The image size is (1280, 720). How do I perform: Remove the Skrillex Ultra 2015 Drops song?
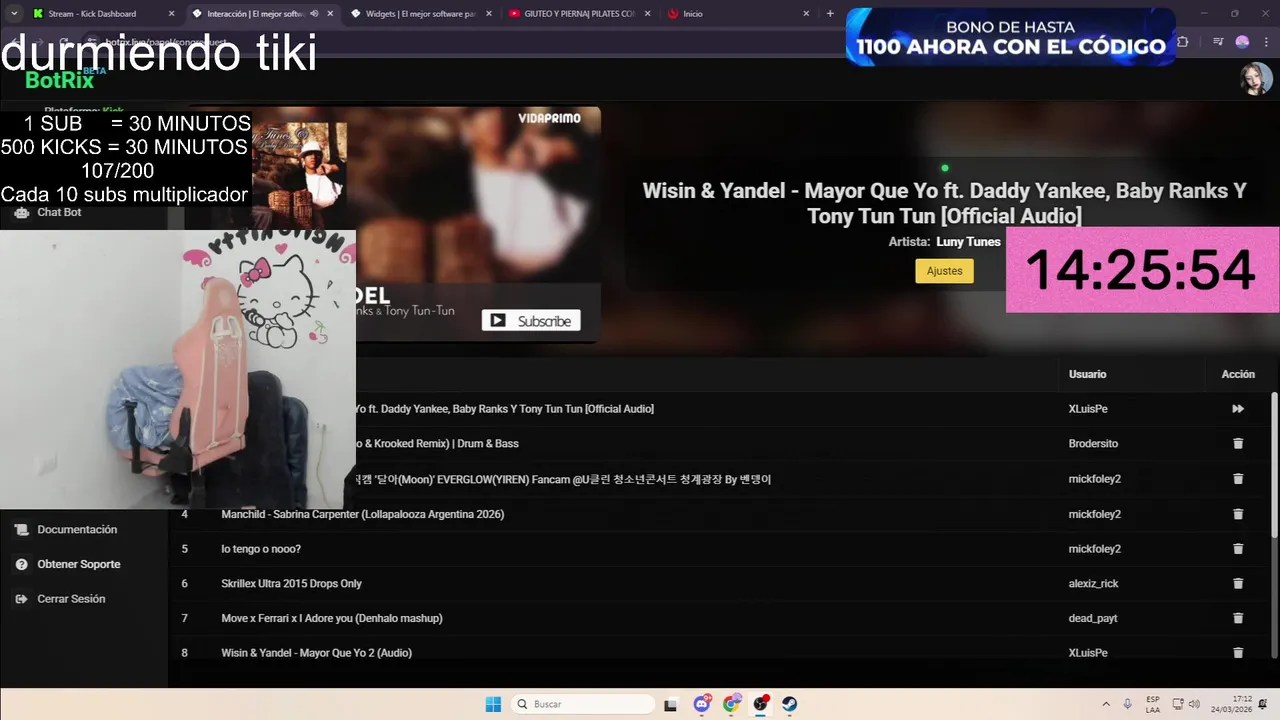pos(1238,583)
